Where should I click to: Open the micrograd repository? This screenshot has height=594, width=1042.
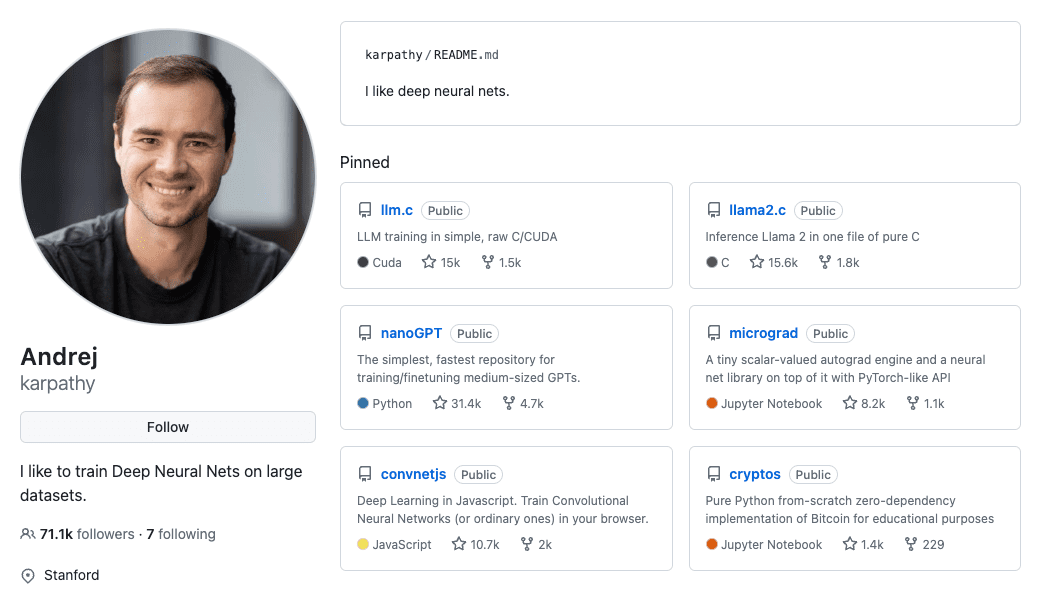(x=764, y=333)
